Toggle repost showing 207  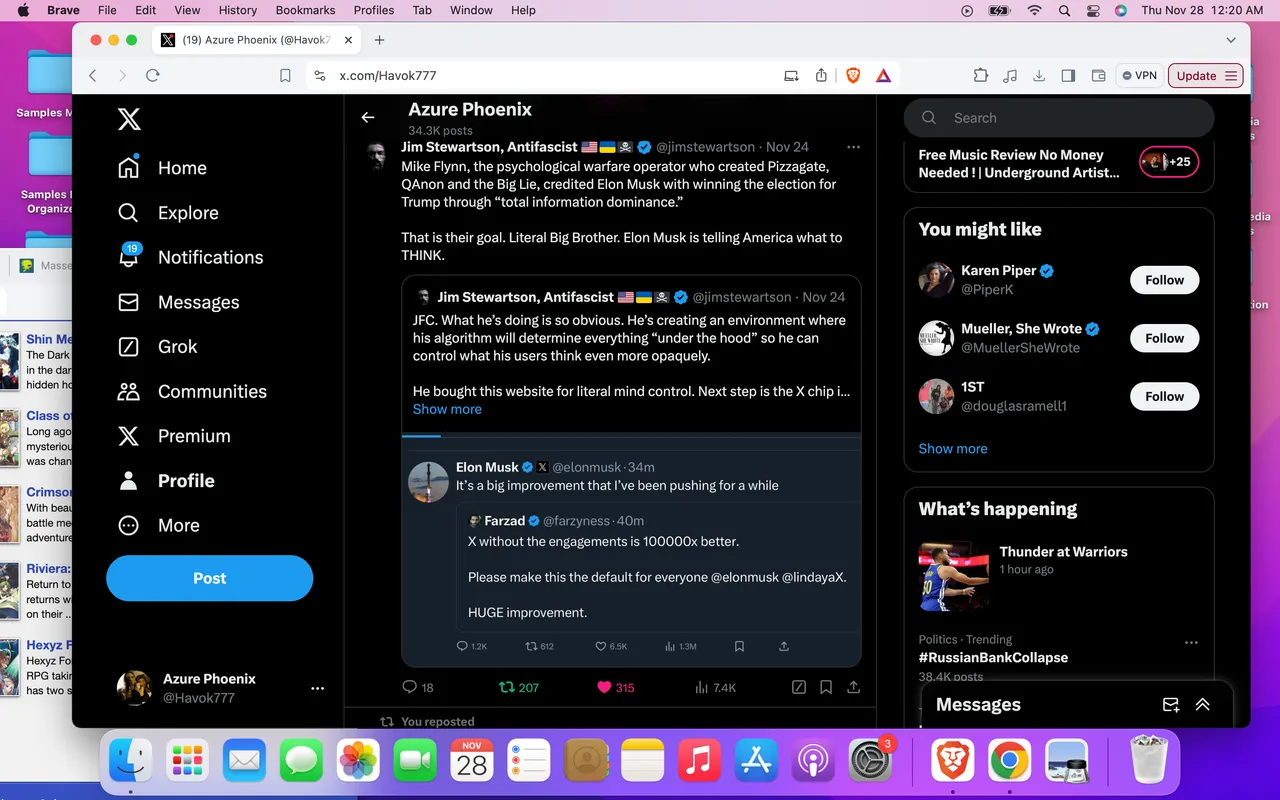click(x=519, y=687)
